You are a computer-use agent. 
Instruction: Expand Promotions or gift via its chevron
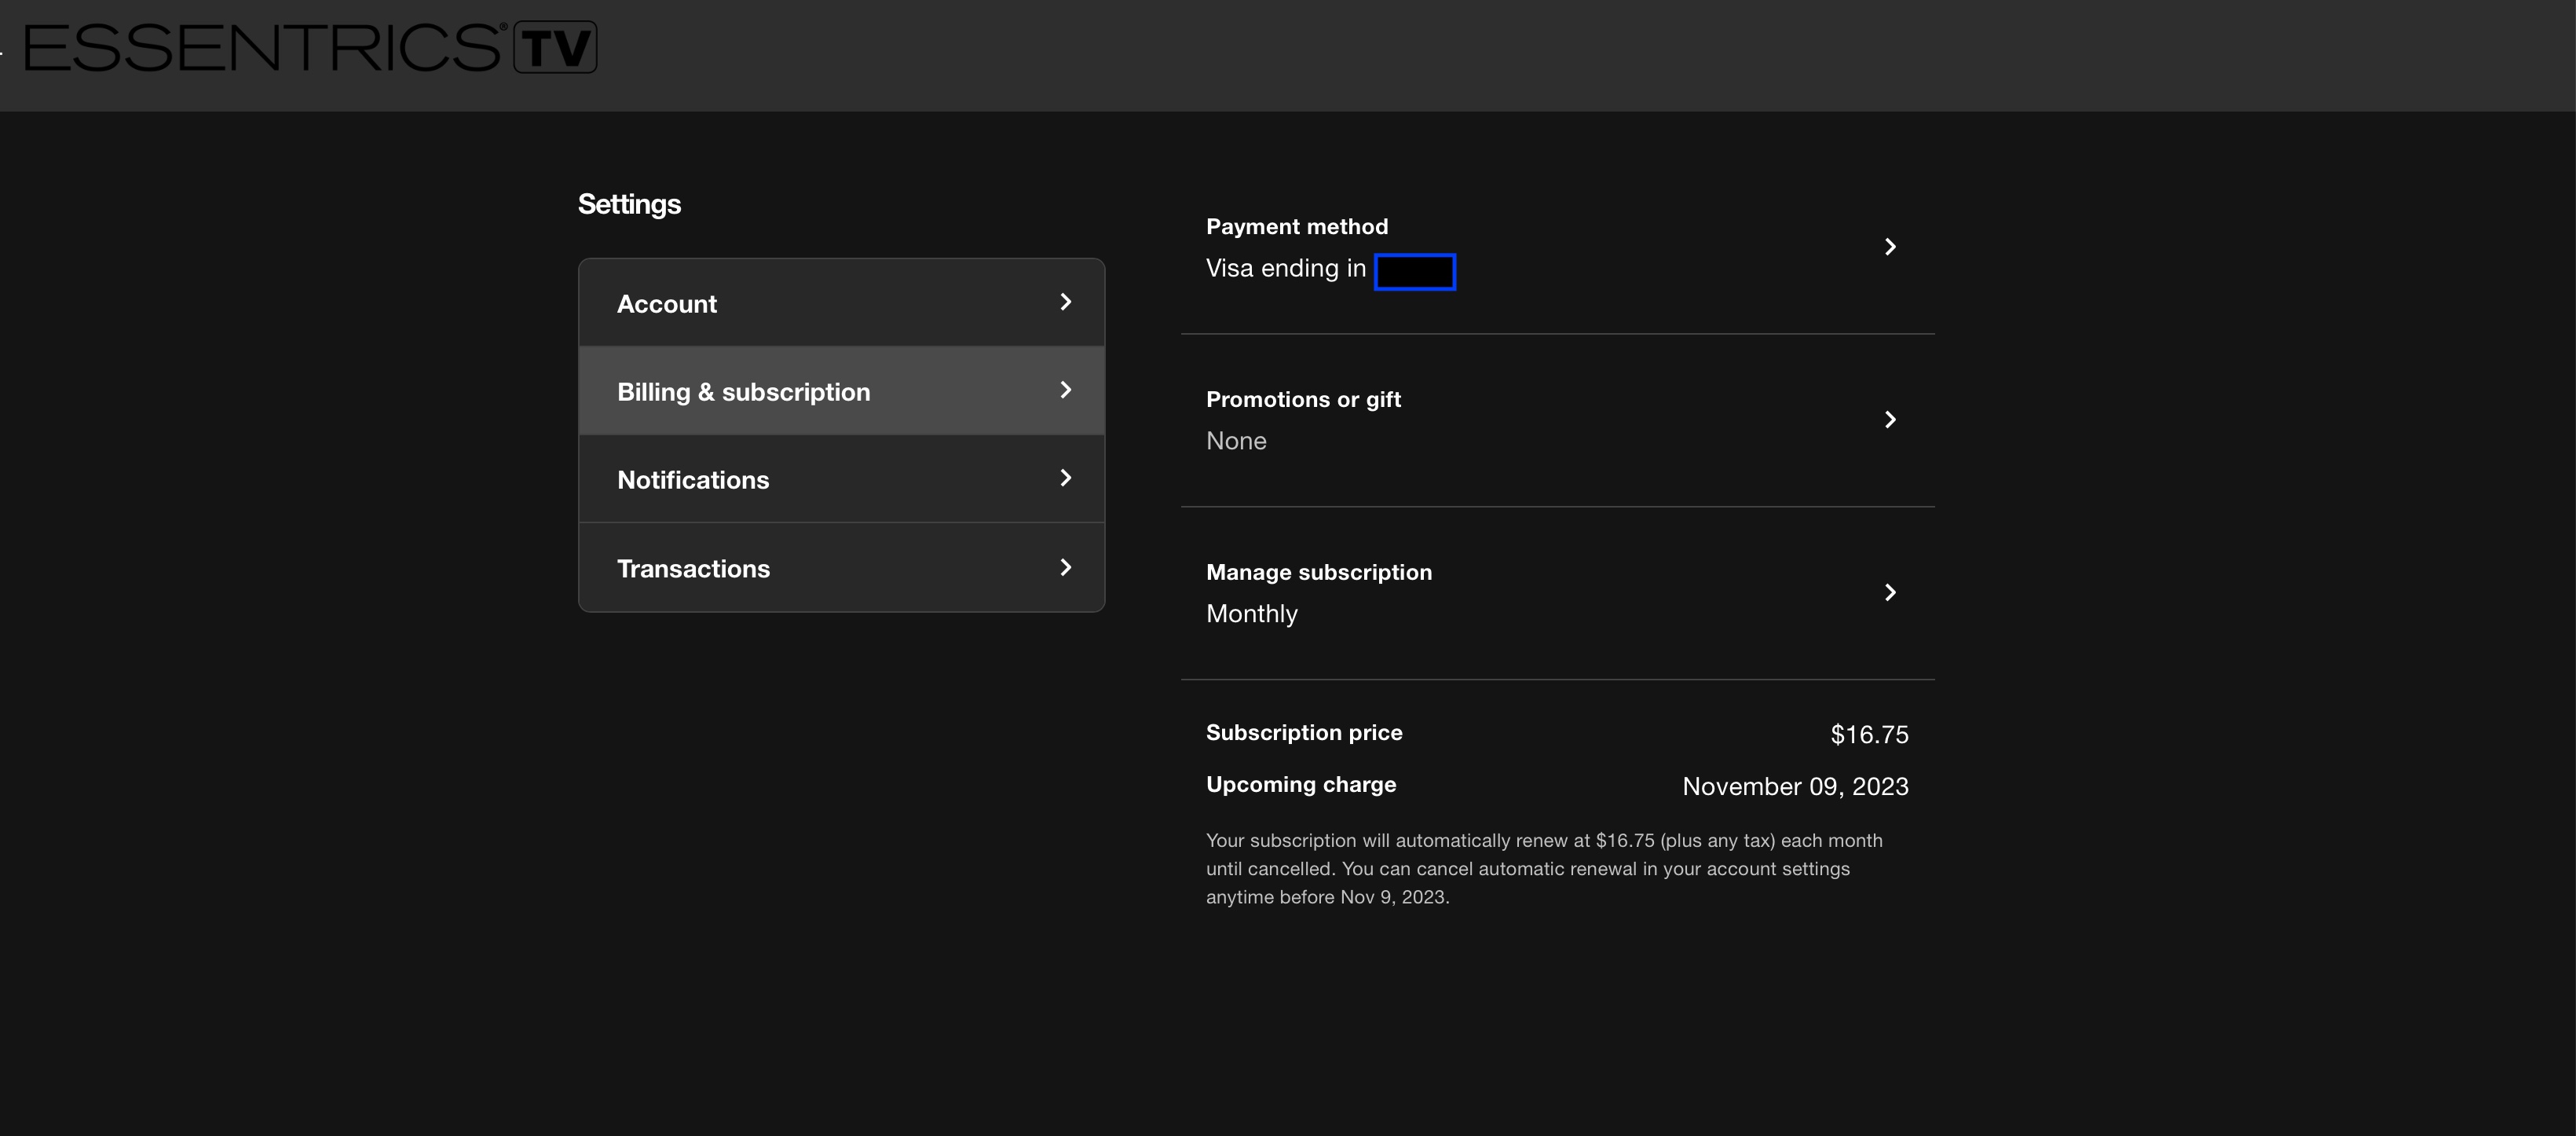1889,420
